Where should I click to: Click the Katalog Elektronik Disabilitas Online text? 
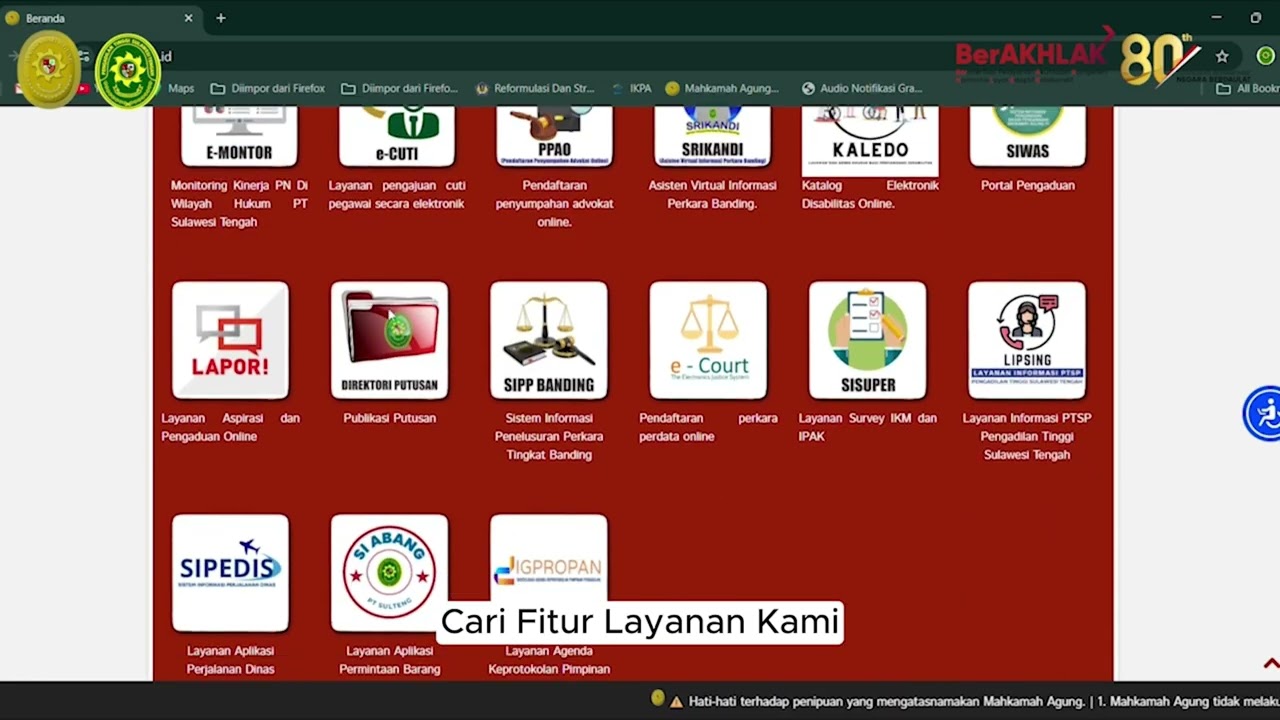[x=870, y=194]
